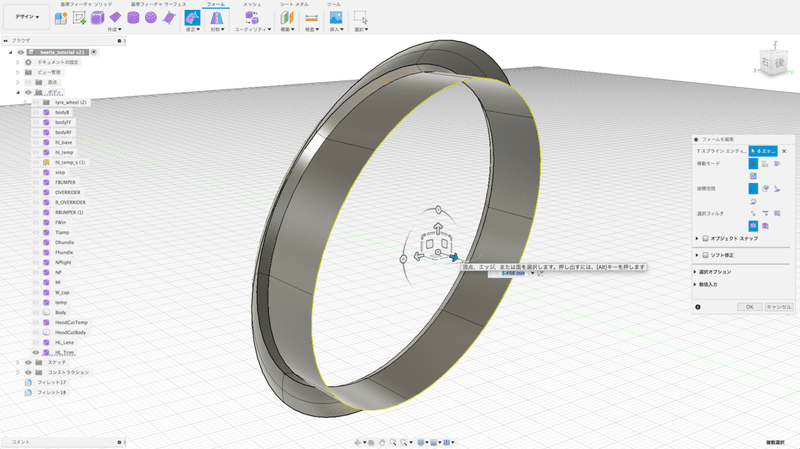This screenshot has width=800, height=449.
Task: Click the Construct (構築) plane icon
Action: coord(287,18)
